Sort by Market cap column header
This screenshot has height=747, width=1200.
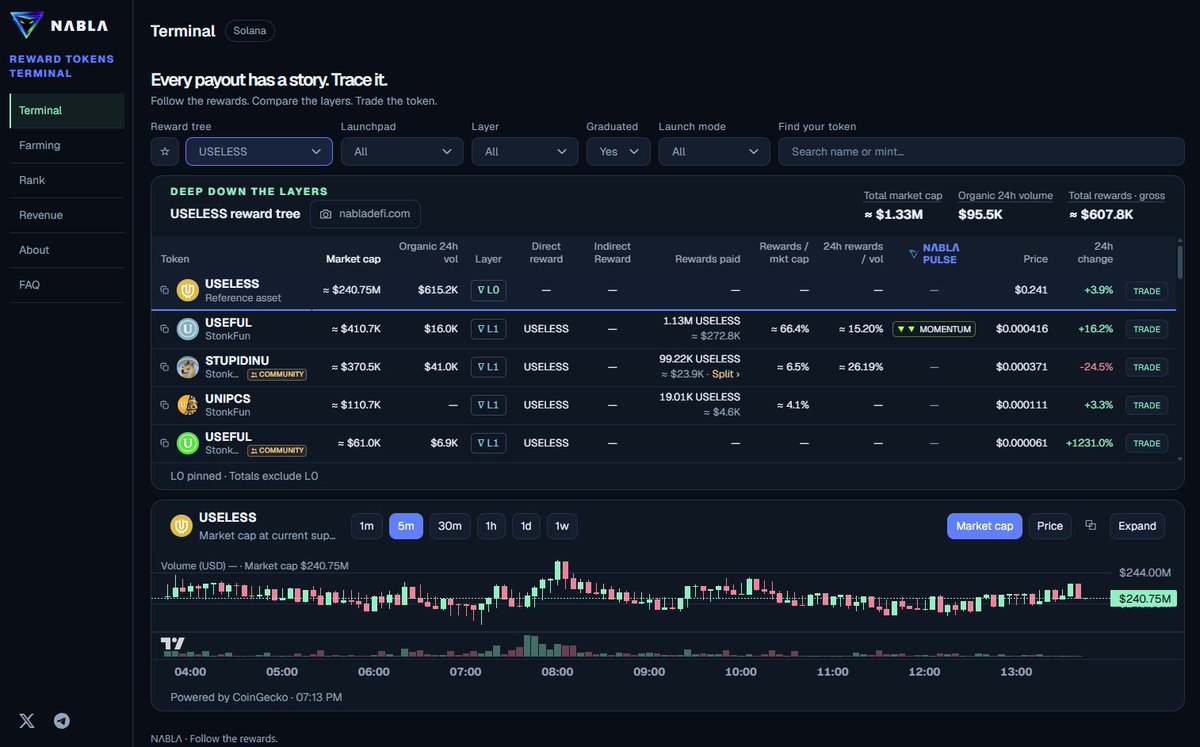353,259
